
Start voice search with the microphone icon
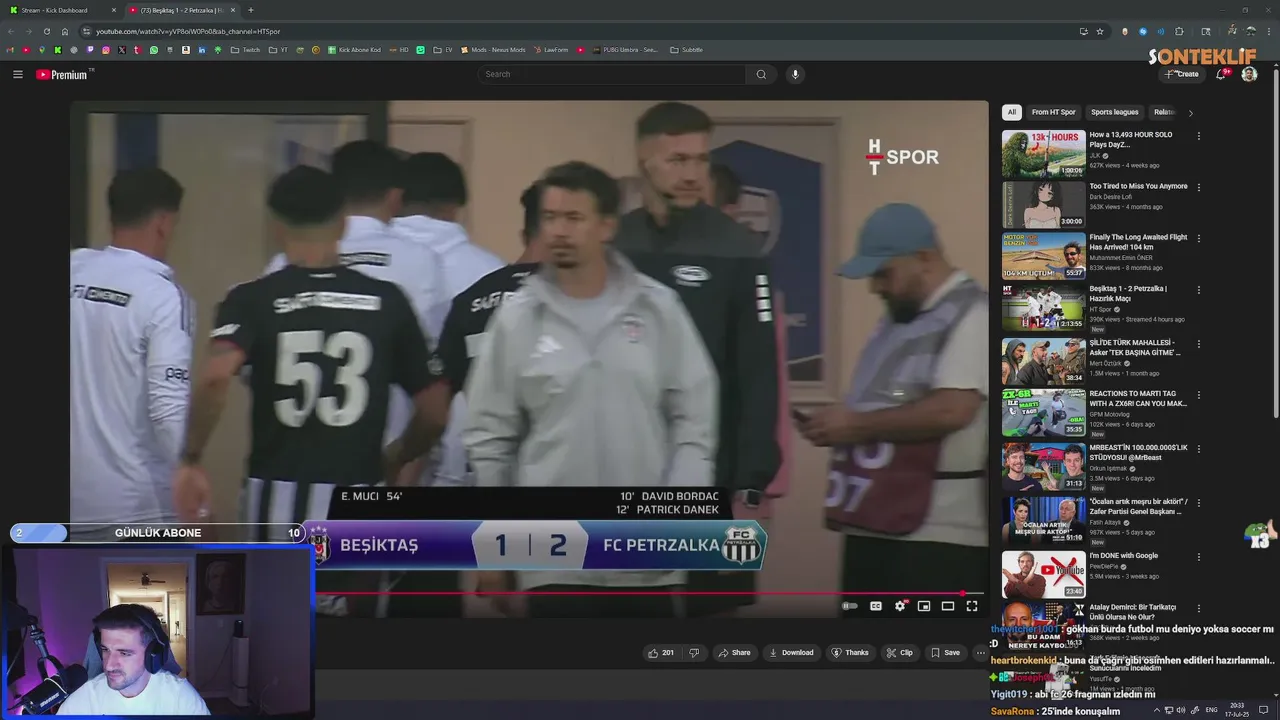[x=795, y=74]
